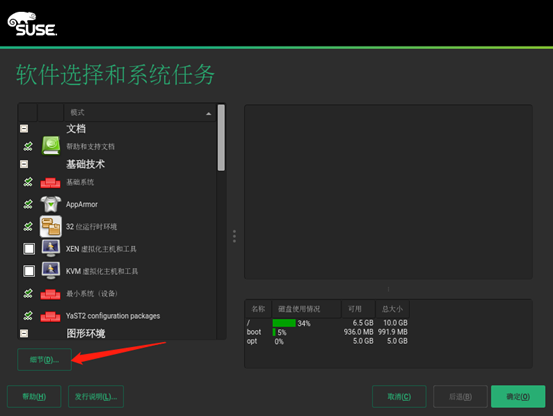
Task: Click the 32位运行时环境 package icon
Action: (51, 226)
